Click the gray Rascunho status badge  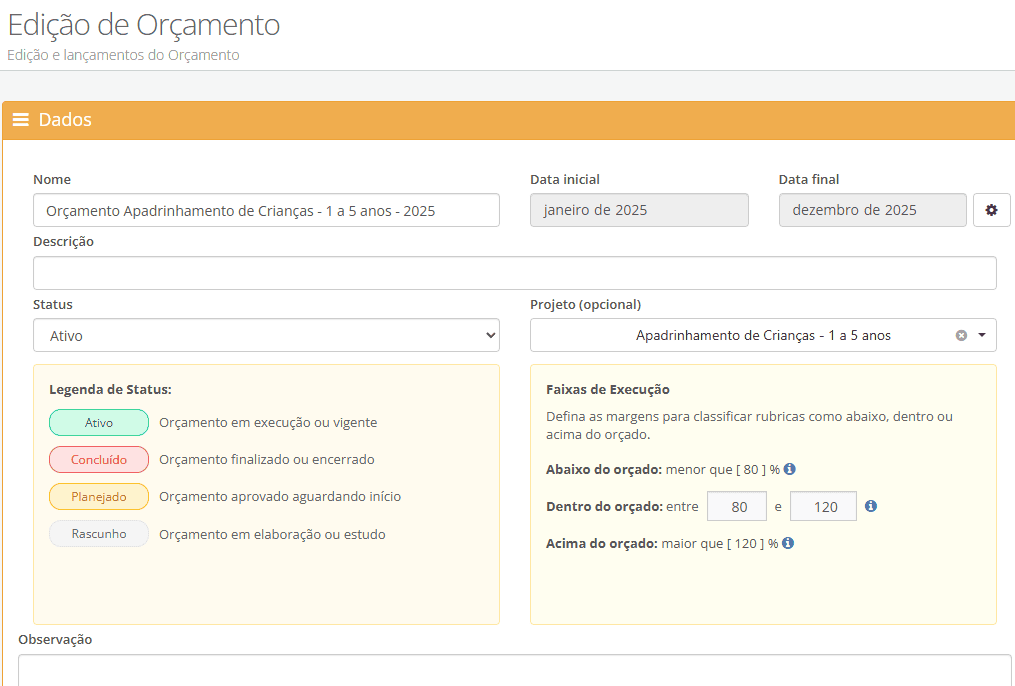pos(99,534)
